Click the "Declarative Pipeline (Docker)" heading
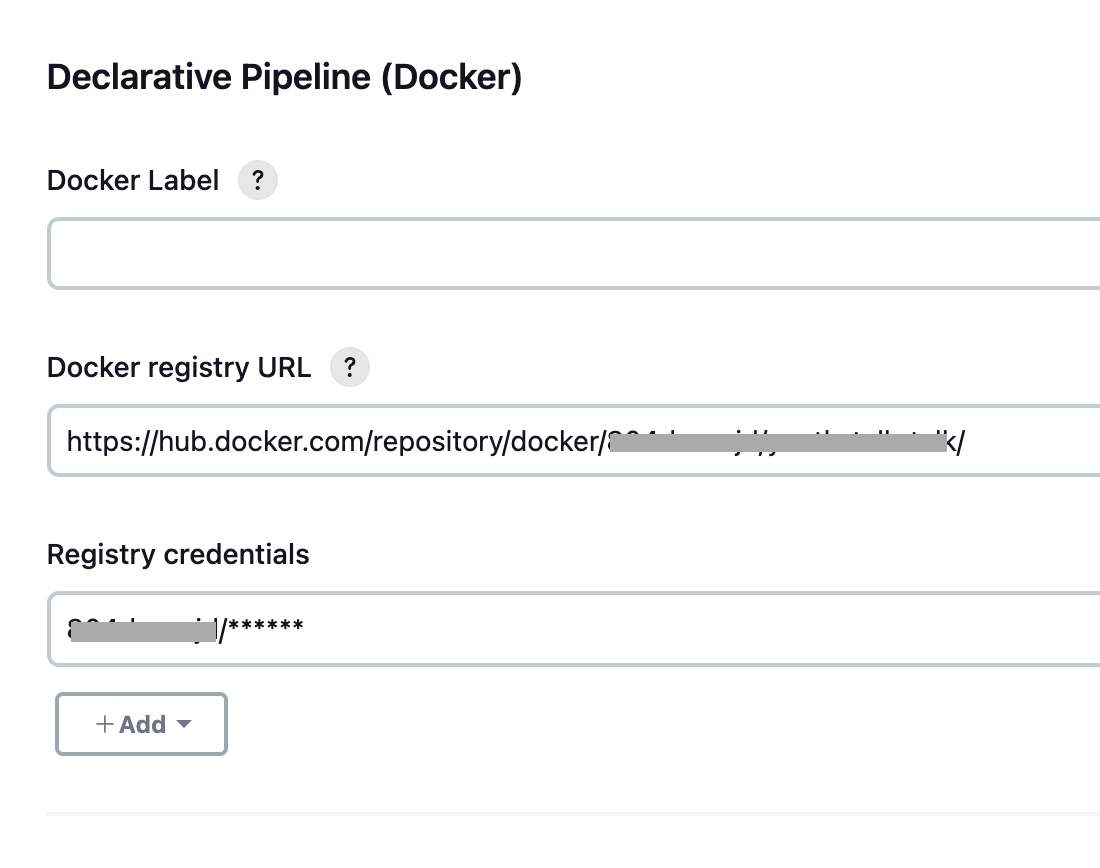 (x=284, y=77)
